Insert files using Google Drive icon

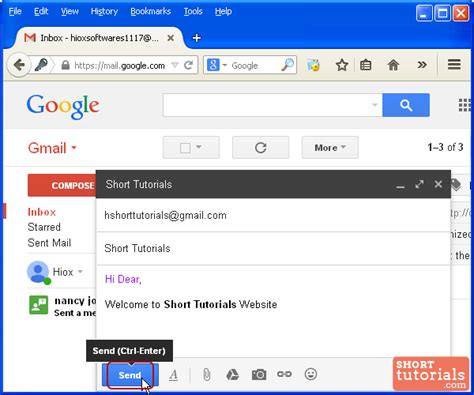(232, 375)
